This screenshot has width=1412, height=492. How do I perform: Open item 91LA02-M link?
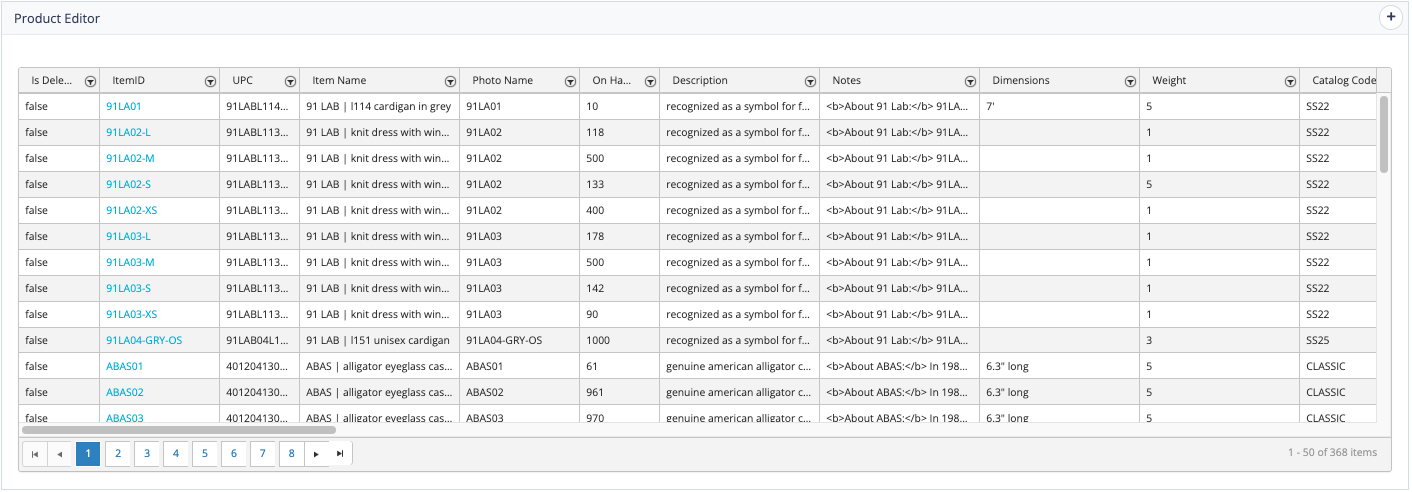click(130, 158)
